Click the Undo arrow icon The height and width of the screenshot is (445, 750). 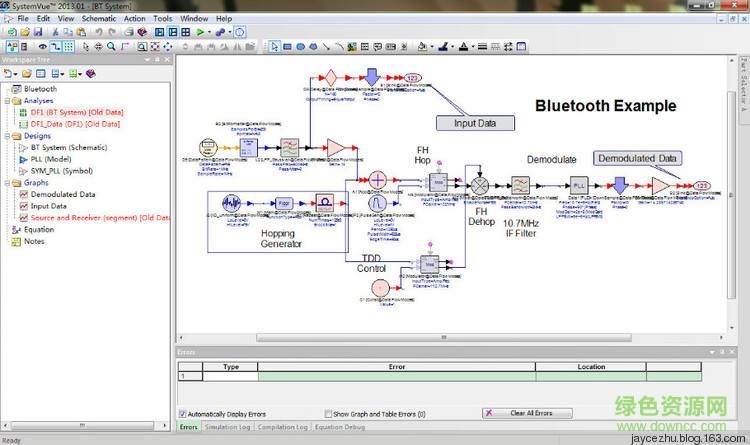pos(98,32)
